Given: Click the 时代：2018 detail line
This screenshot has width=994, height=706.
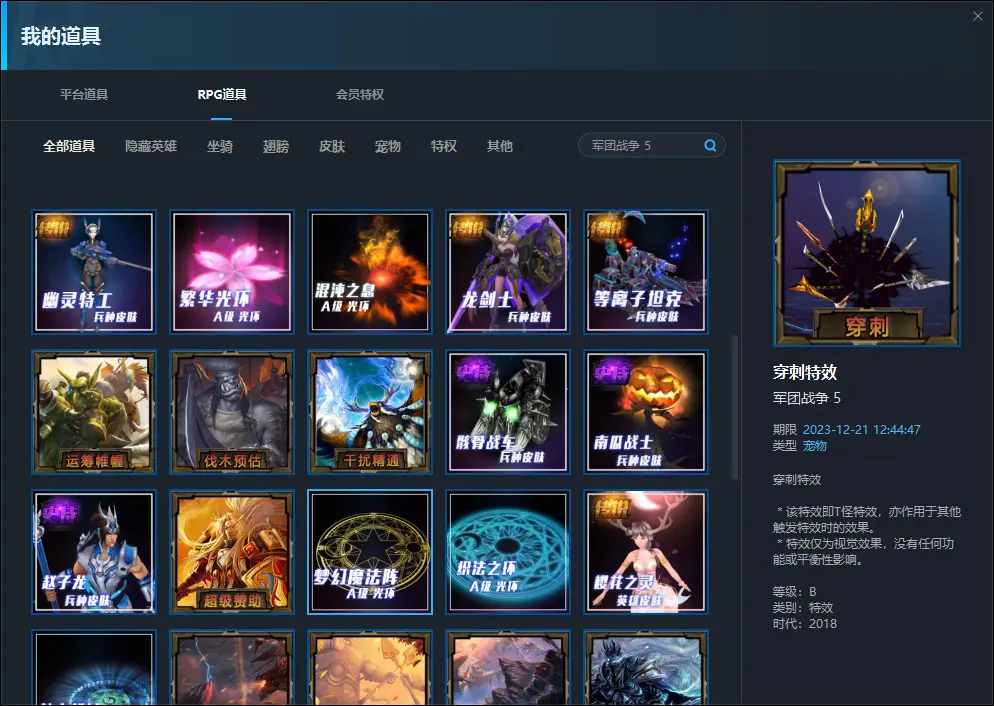Looking at the screenshot, I should (804, 624).
